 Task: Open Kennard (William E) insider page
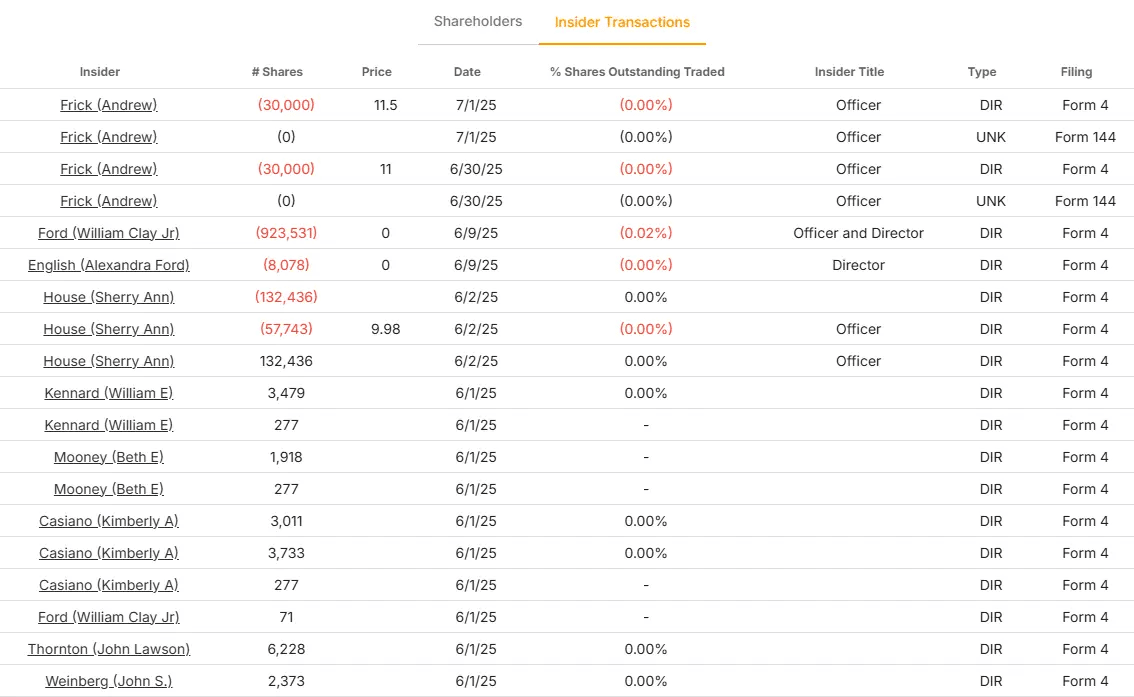point(108,393)
